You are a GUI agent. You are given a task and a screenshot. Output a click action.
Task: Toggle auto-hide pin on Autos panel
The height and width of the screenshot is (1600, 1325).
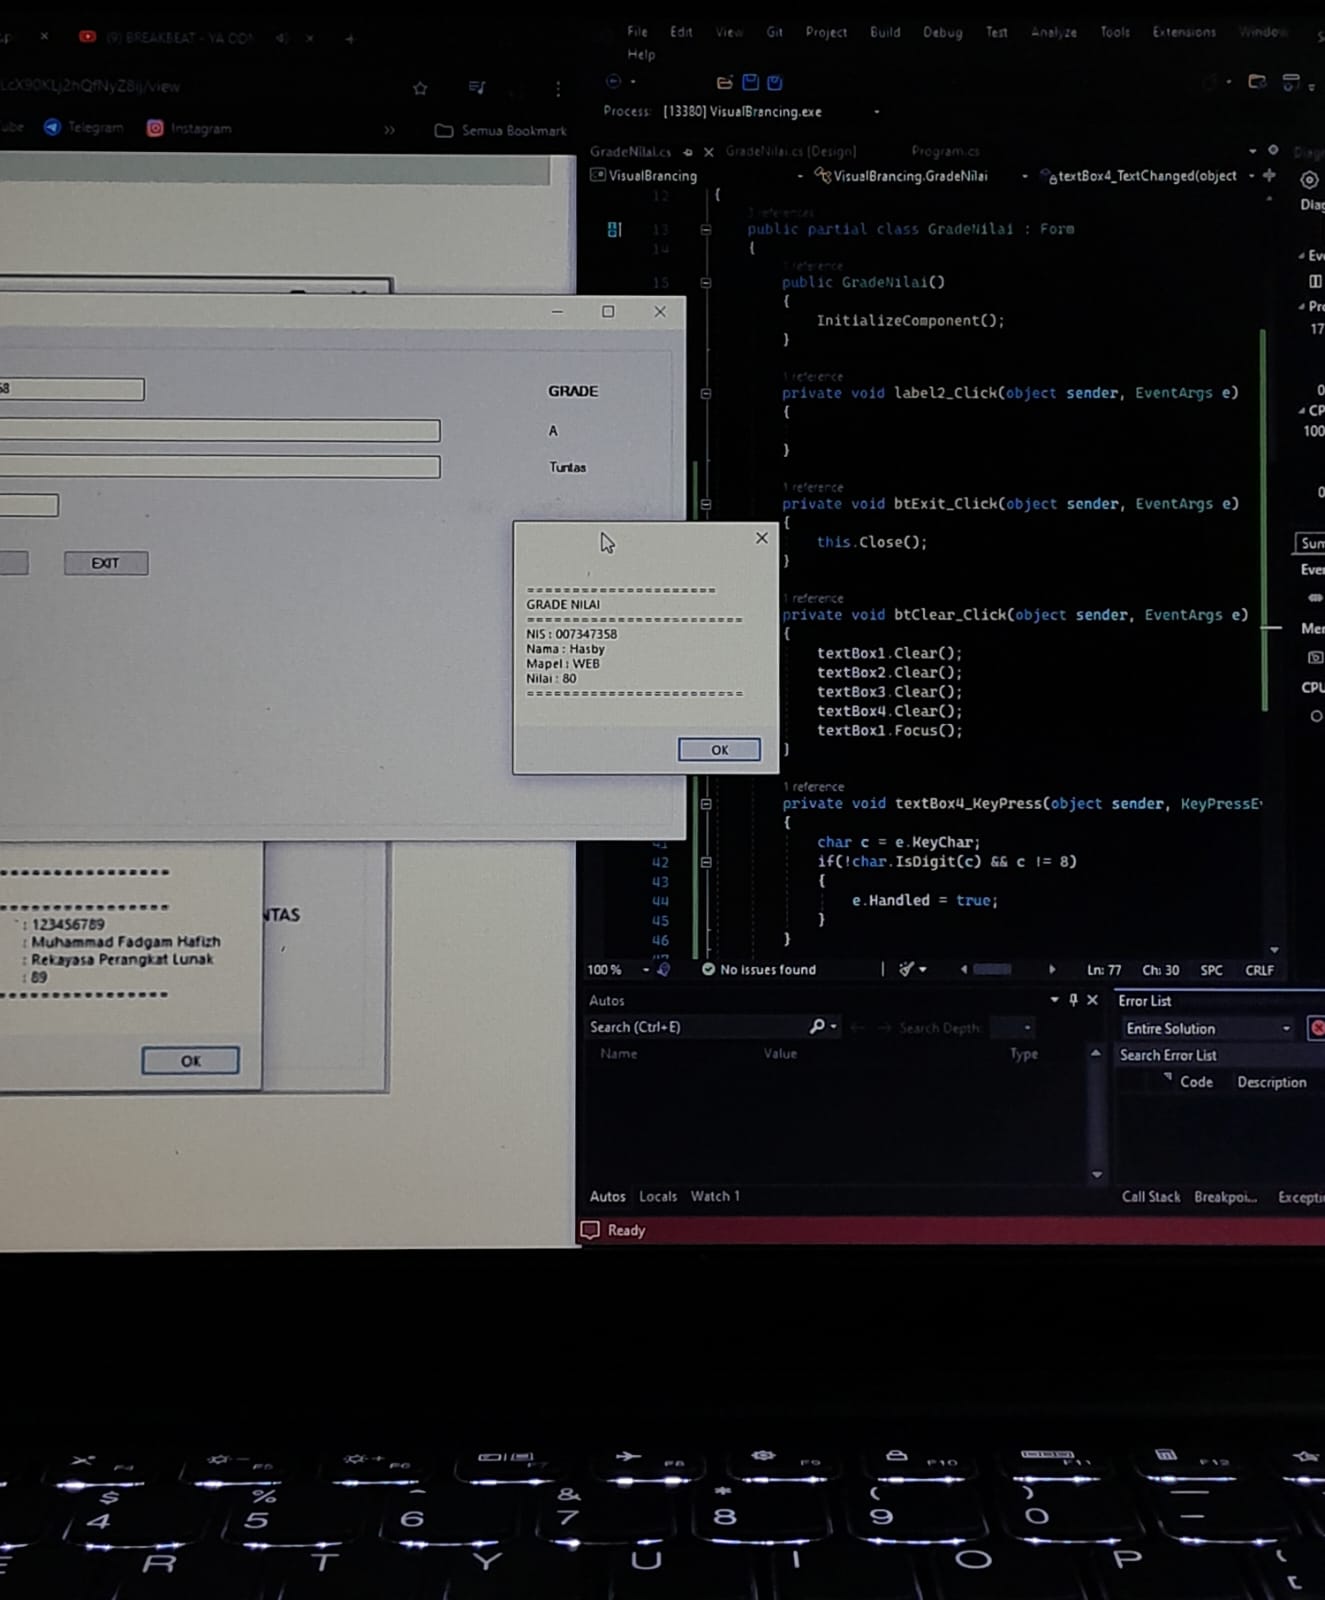point(1073,1000)
